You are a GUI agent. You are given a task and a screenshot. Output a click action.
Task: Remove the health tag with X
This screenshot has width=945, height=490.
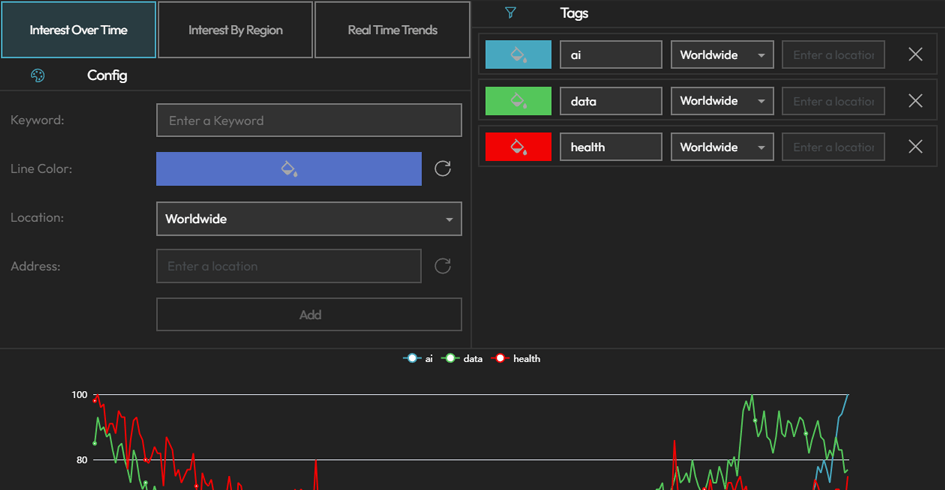pyautogui.click(x=915, y=147)
